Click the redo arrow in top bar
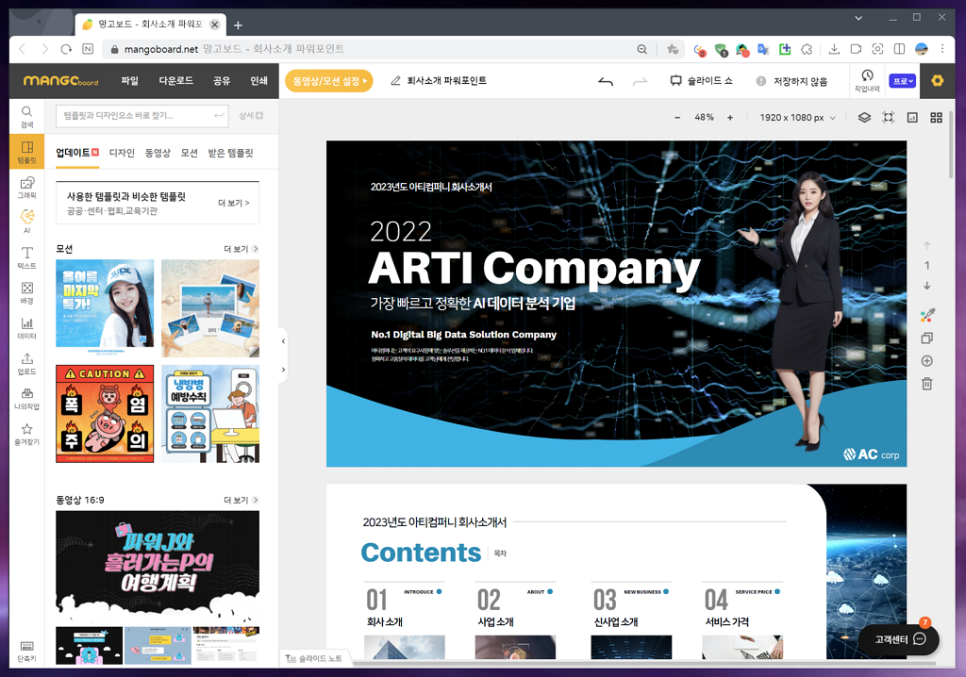This screenshot has height=677, width=966. 640,81
